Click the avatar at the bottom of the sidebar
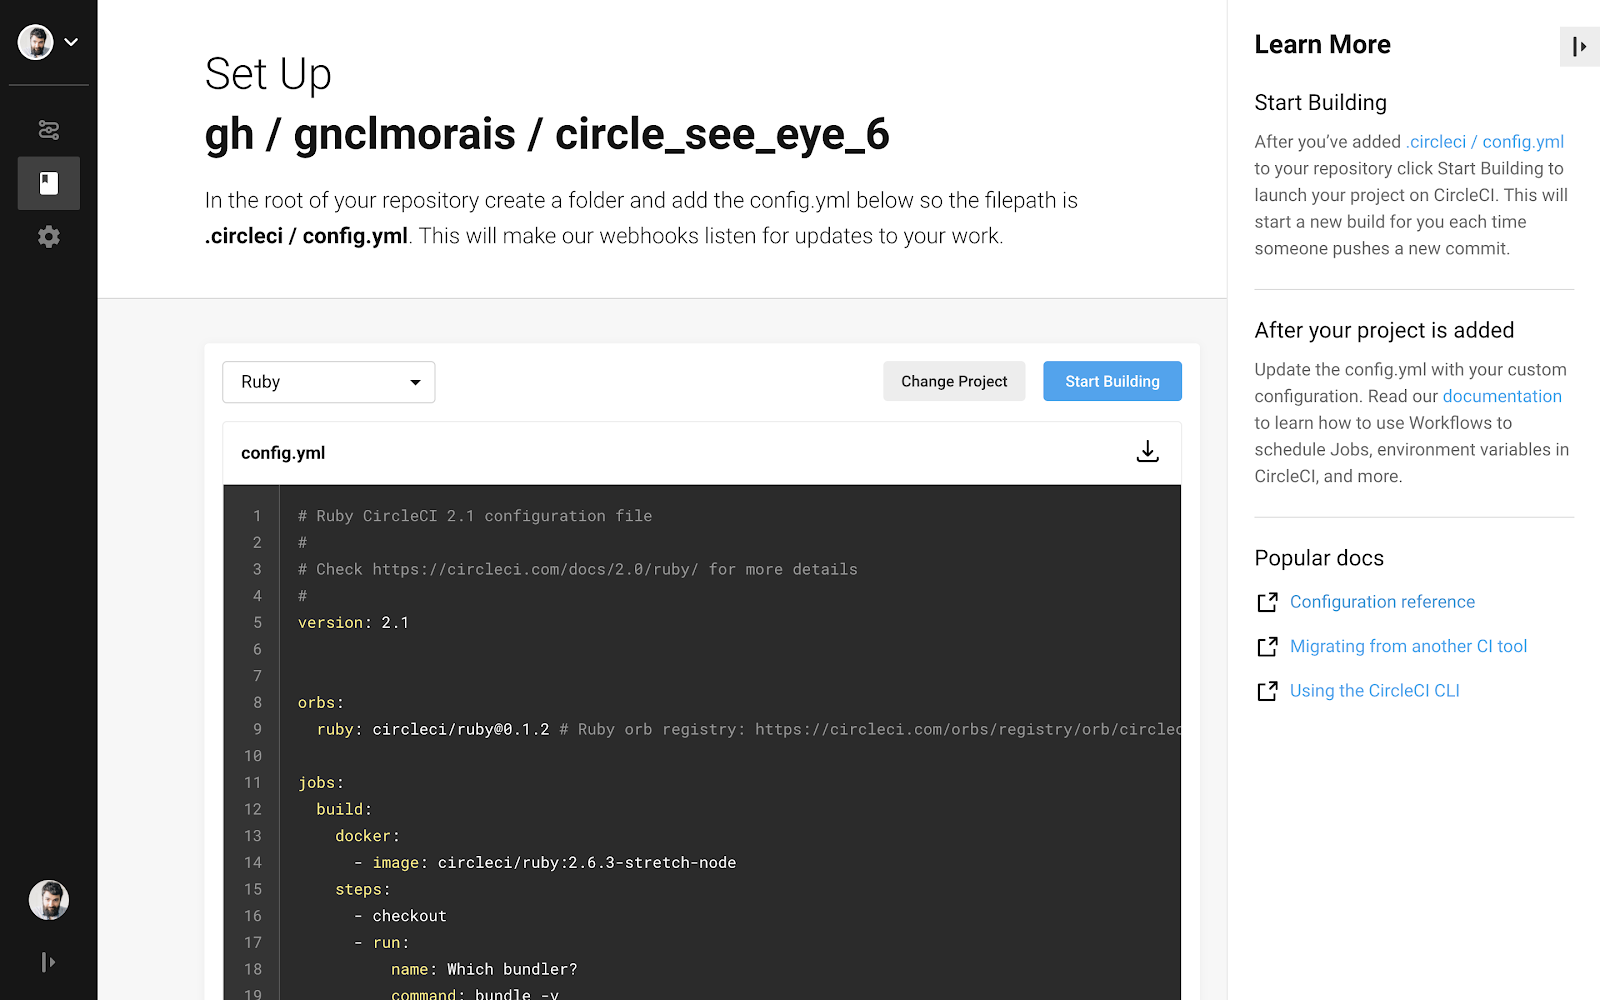 (48, 900)
